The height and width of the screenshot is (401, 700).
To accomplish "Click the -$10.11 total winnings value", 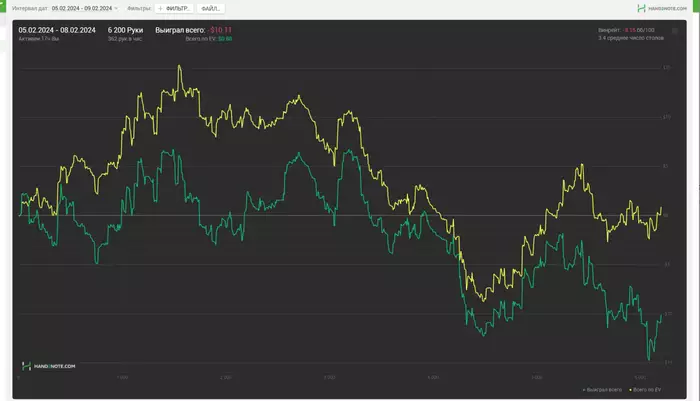I will click(x=220, y=30).
